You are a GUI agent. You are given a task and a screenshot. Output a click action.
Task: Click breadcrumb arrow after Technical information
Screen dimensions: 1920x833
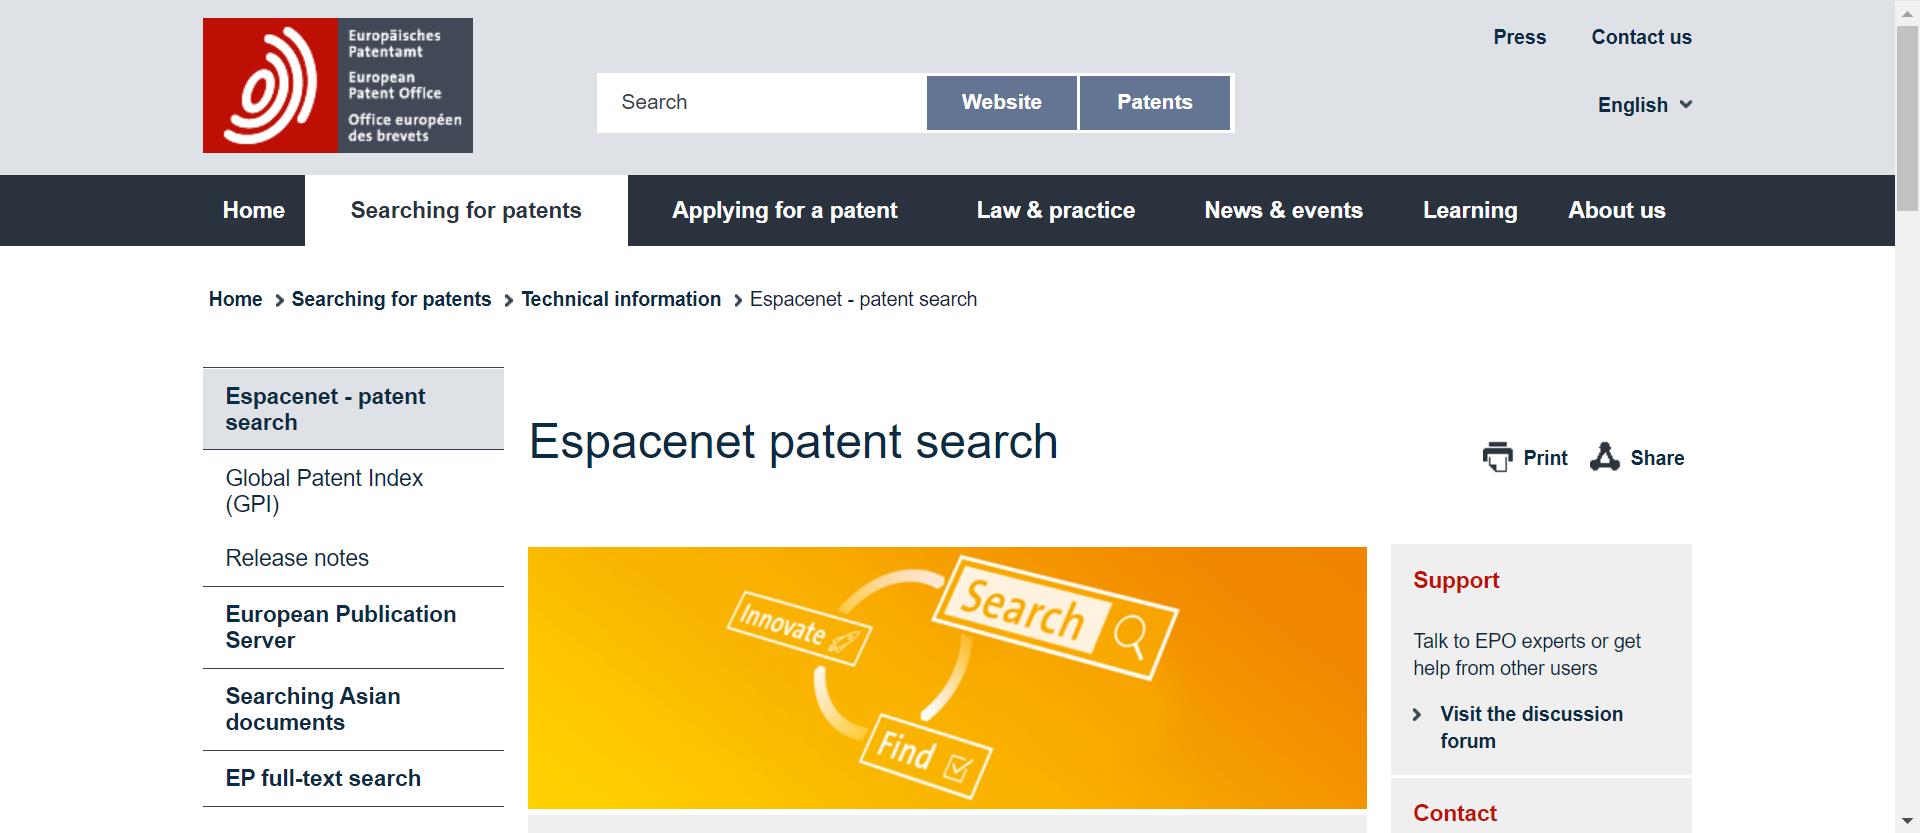pyautogui.click(x=738, y=300)
